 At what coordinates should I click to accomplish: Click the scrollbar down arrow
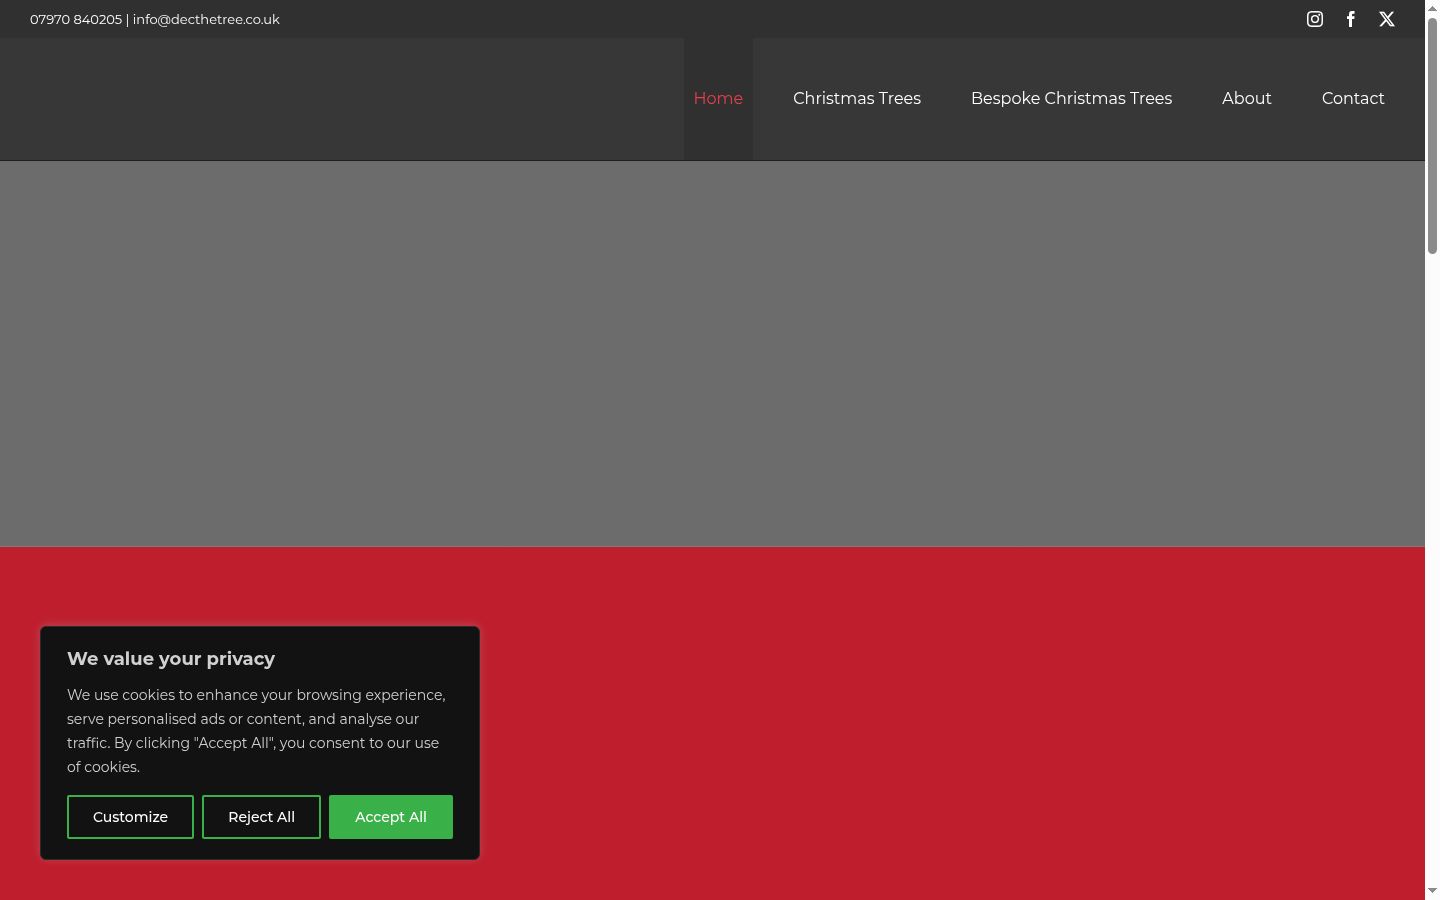[1432, 891]
